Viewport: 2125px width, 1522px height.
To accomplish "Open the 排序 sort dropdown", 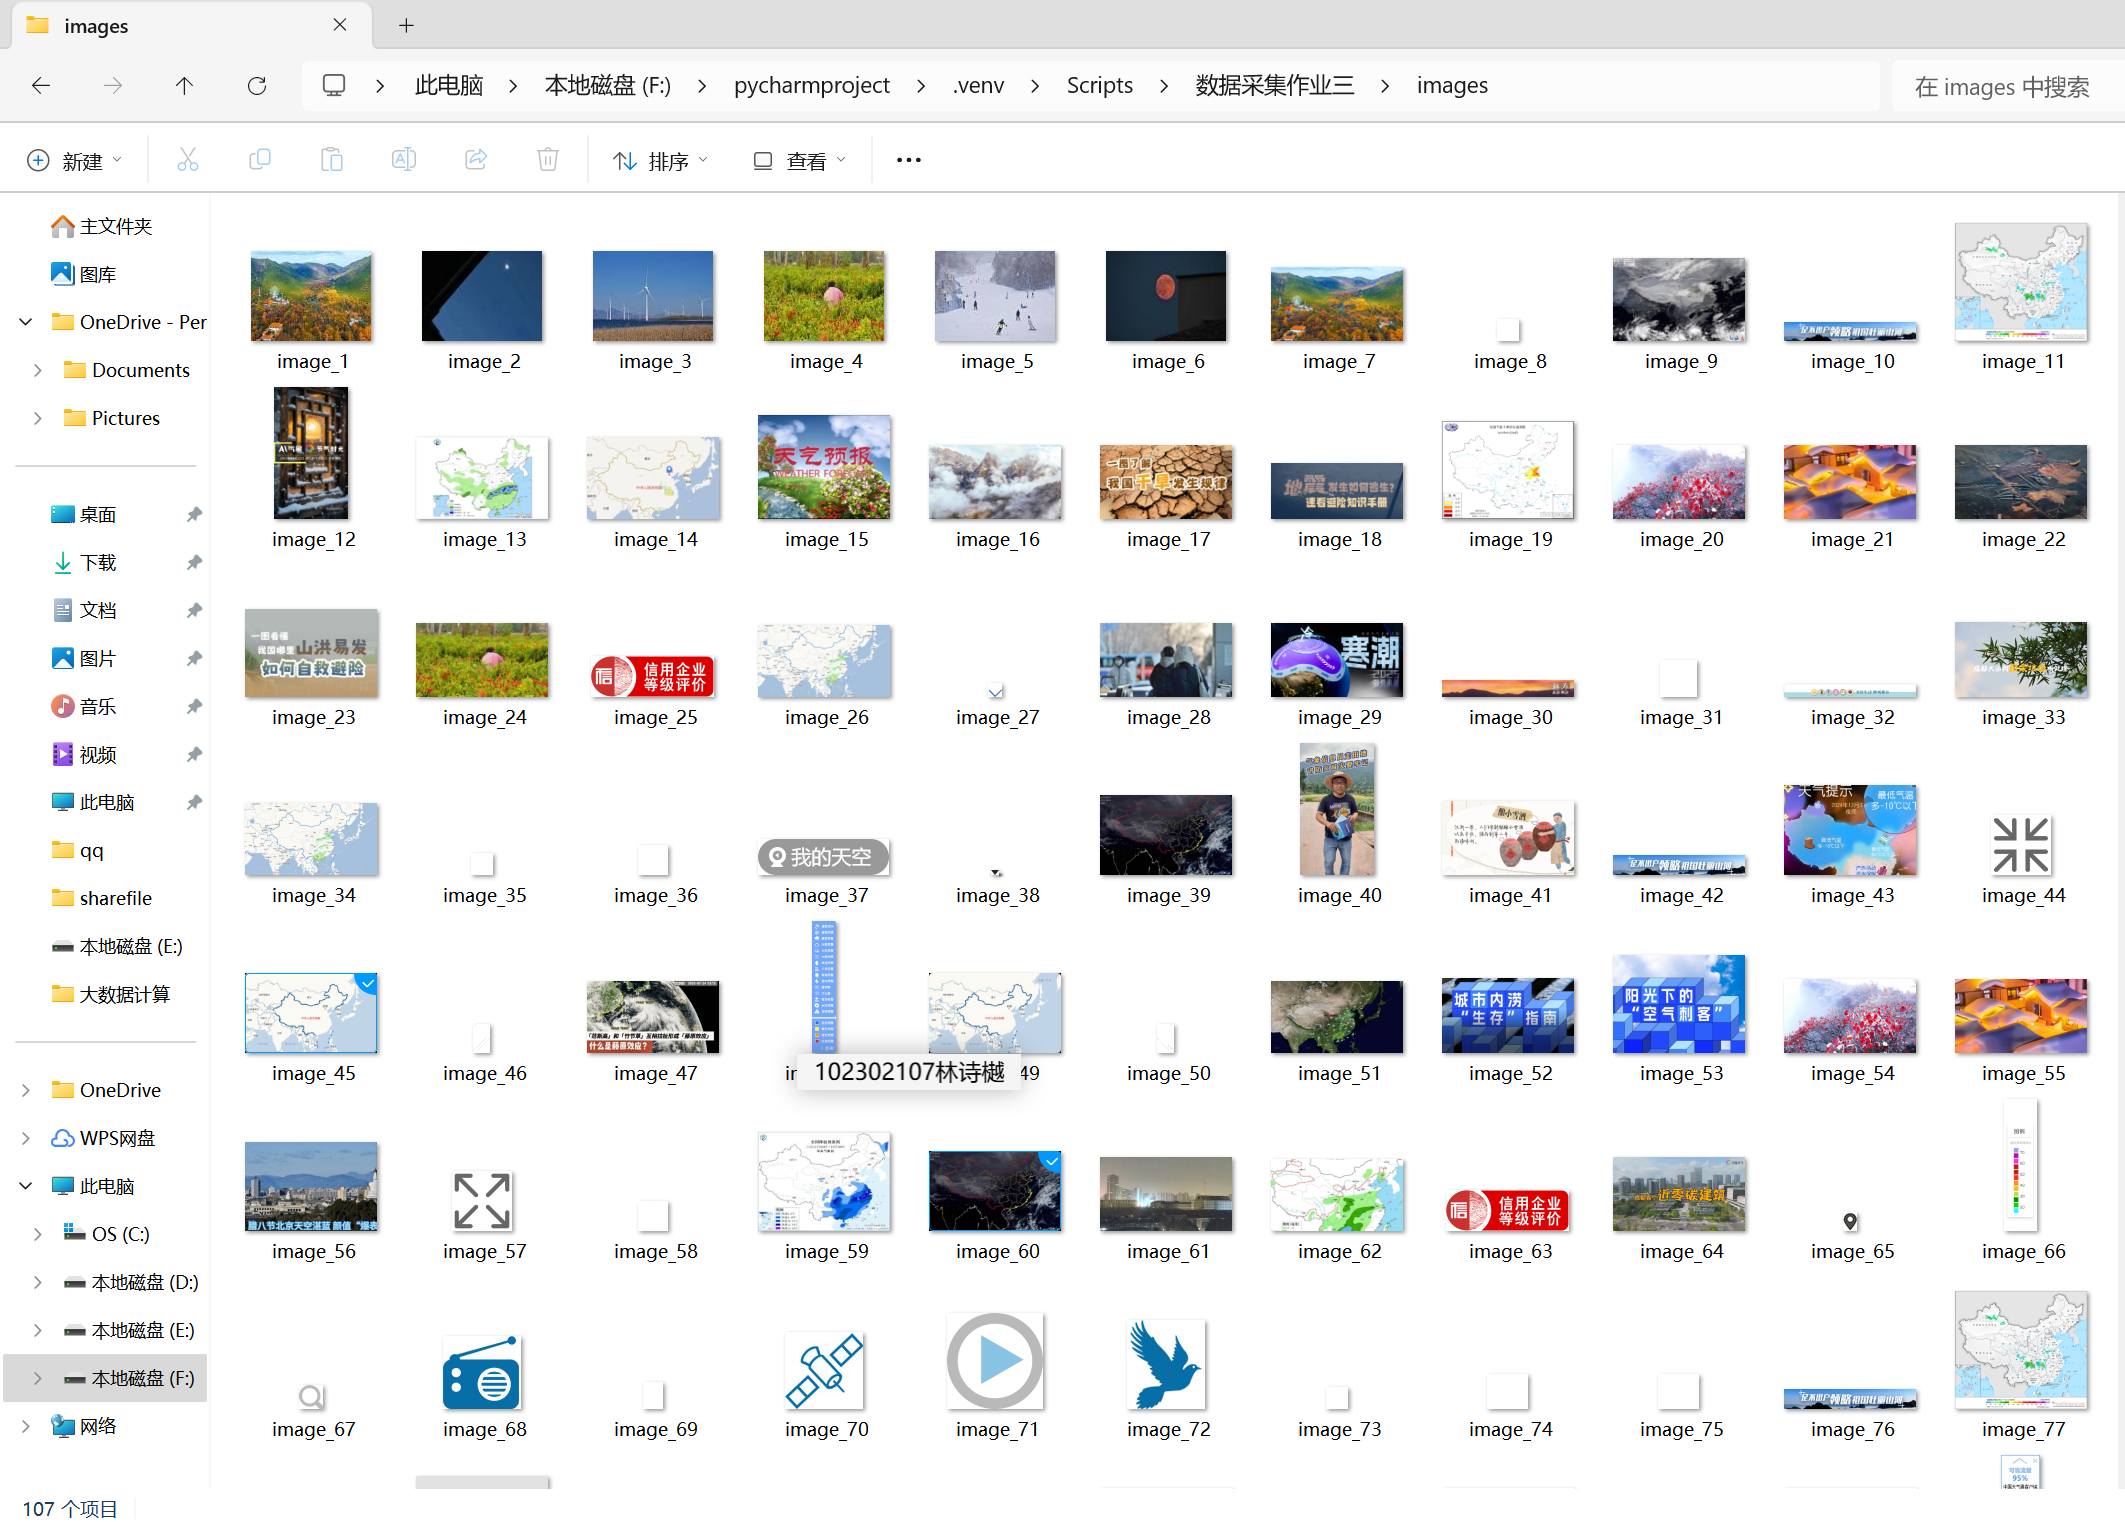I will (x=660, y=161).
